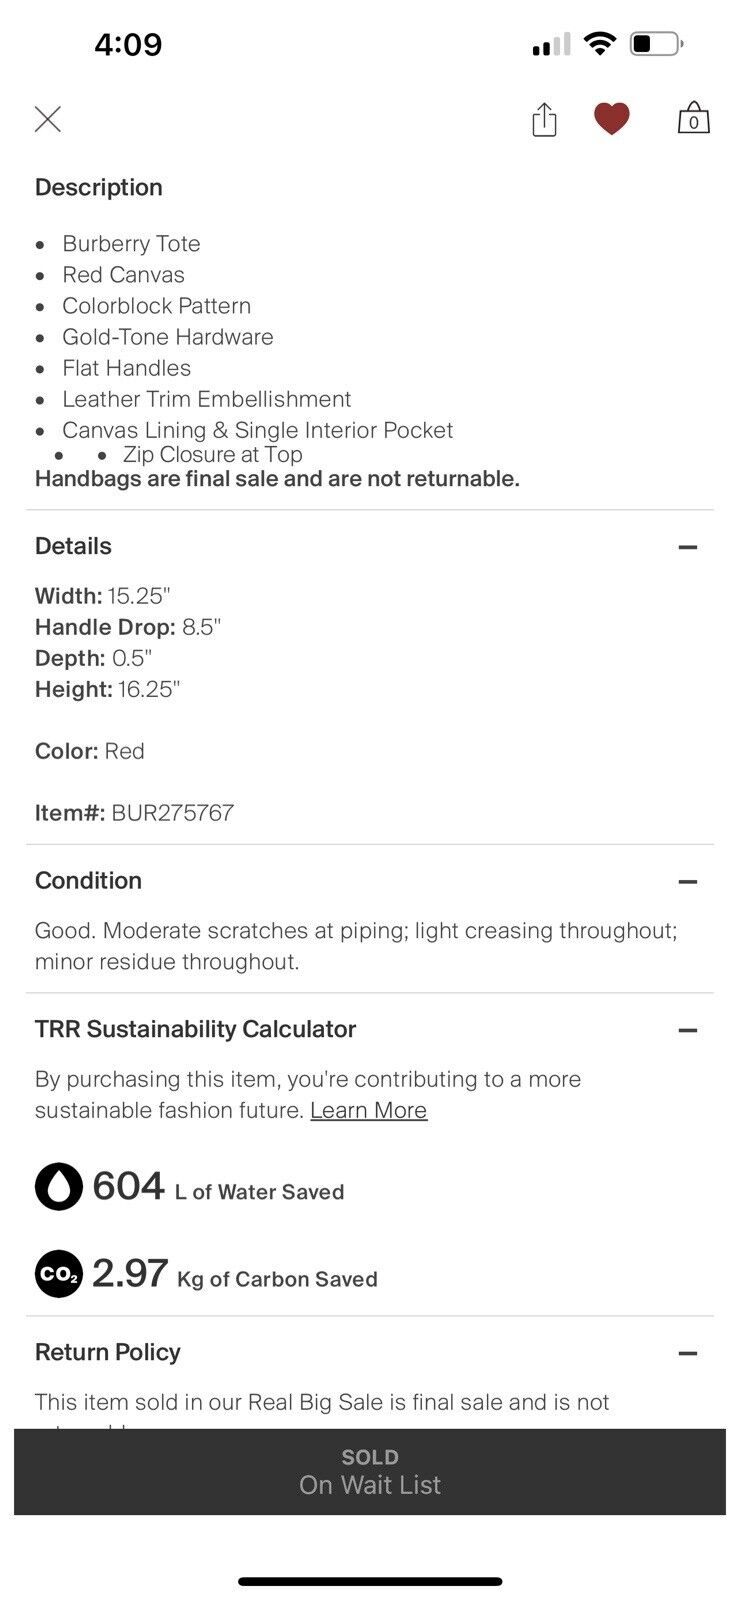Tap the water drop icon
Screen dimensions: 740x1600
point(59,1186)
